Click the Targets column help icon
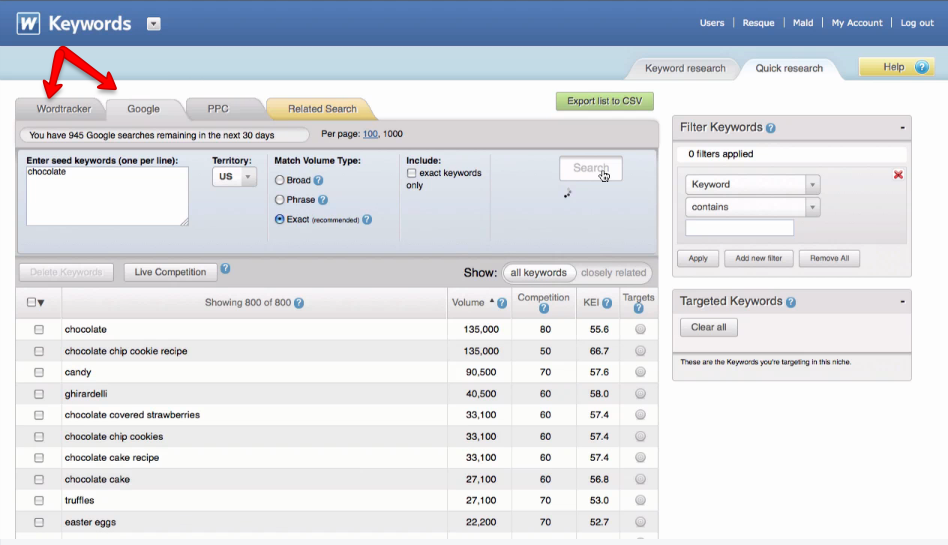Image resolution: width=948 pixels, height=545 pixels. point(638,308)
